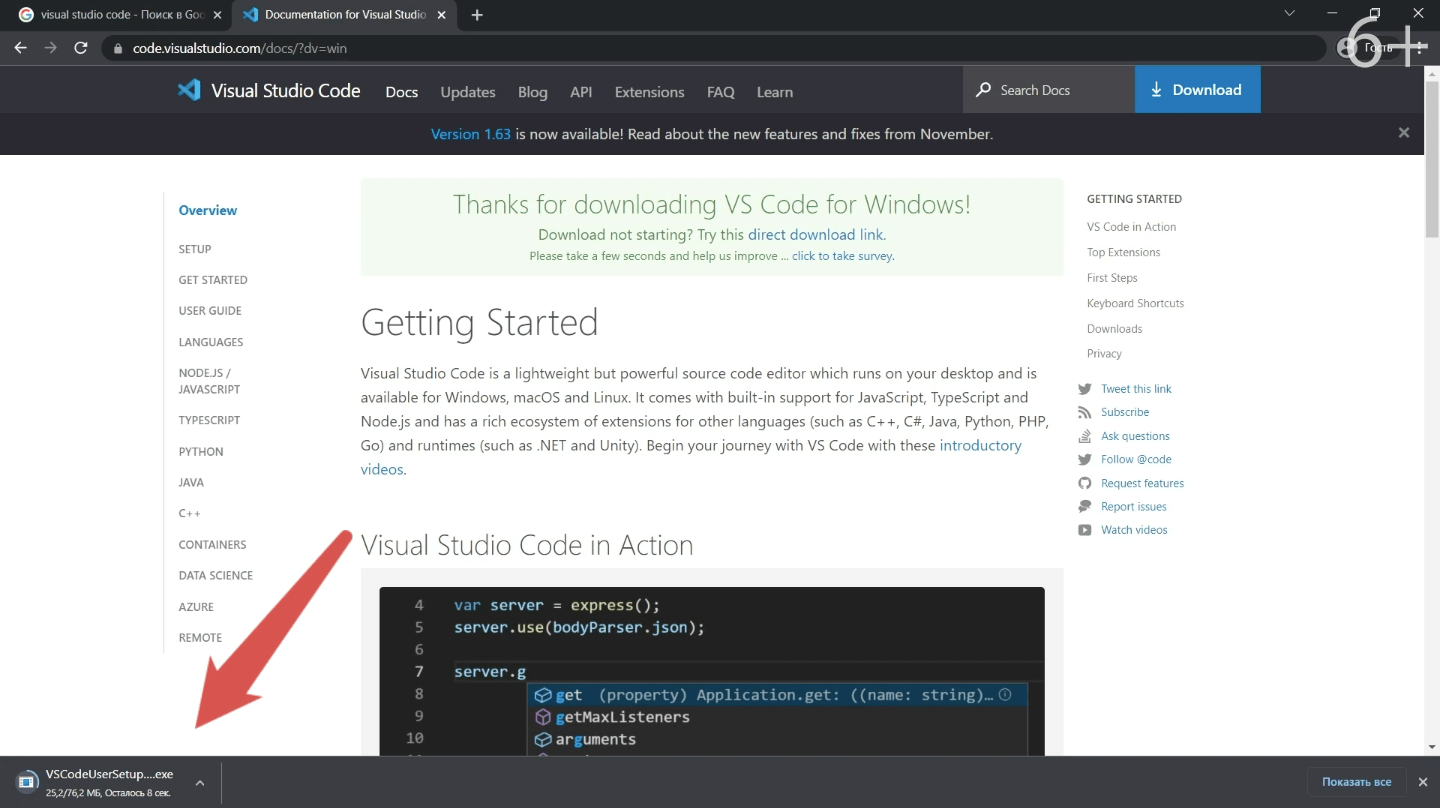Close the Documentation for Visual Studio tab
The height and width of the screenshot is (808, 1440).
(x=441, y=15)
